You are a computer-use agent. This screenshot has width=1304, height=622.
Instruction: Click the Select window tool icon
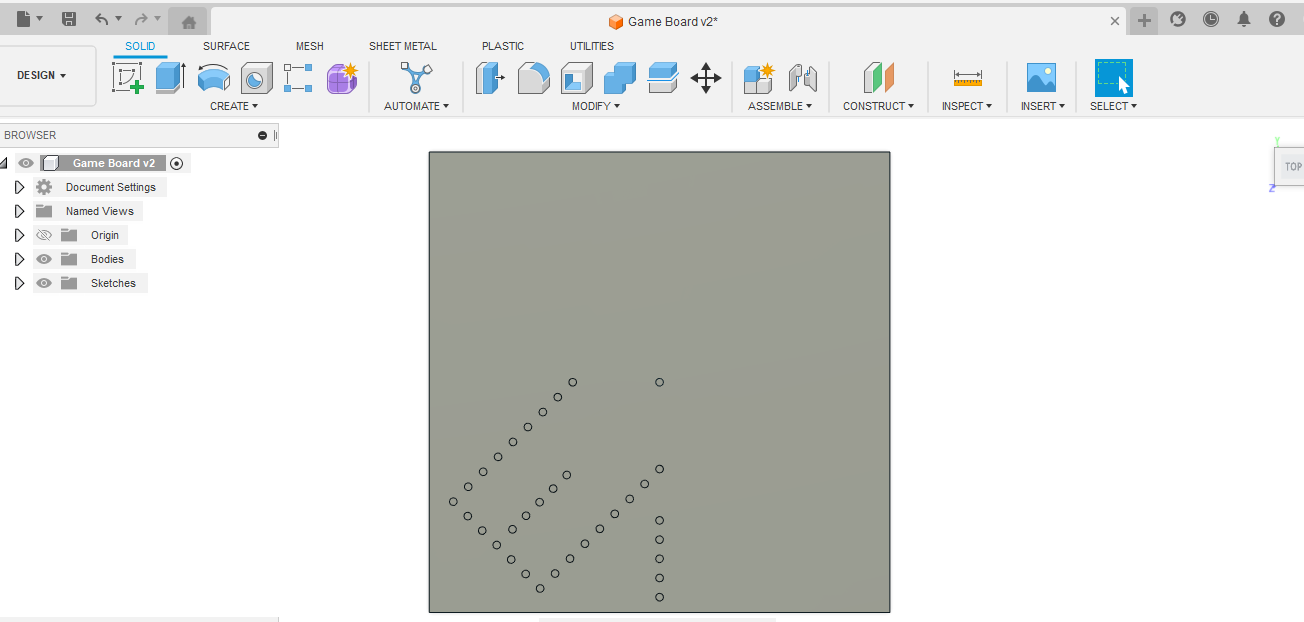point(1113,78)
